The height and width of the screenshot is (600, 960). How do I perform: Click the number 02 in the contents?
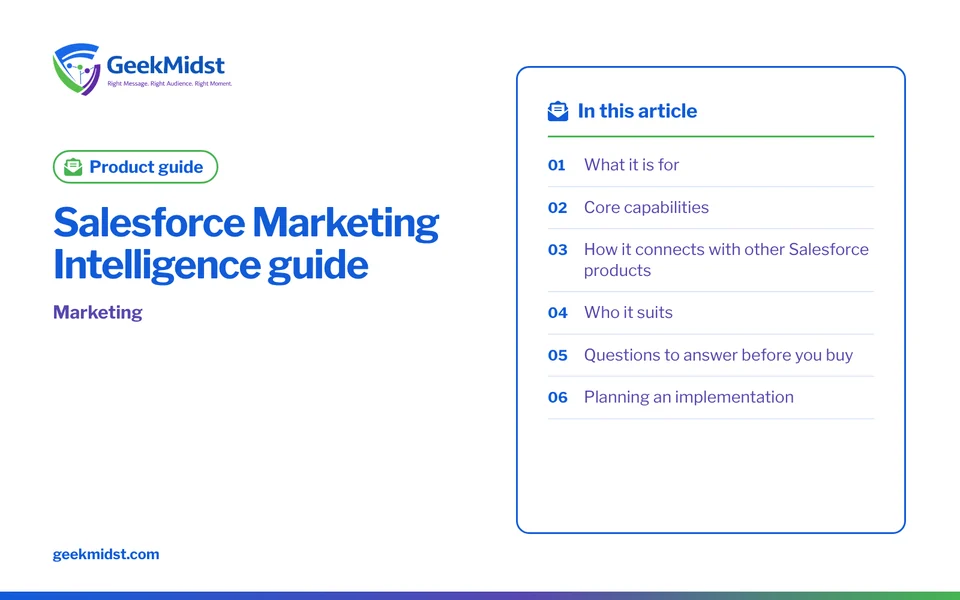(558, 208)
